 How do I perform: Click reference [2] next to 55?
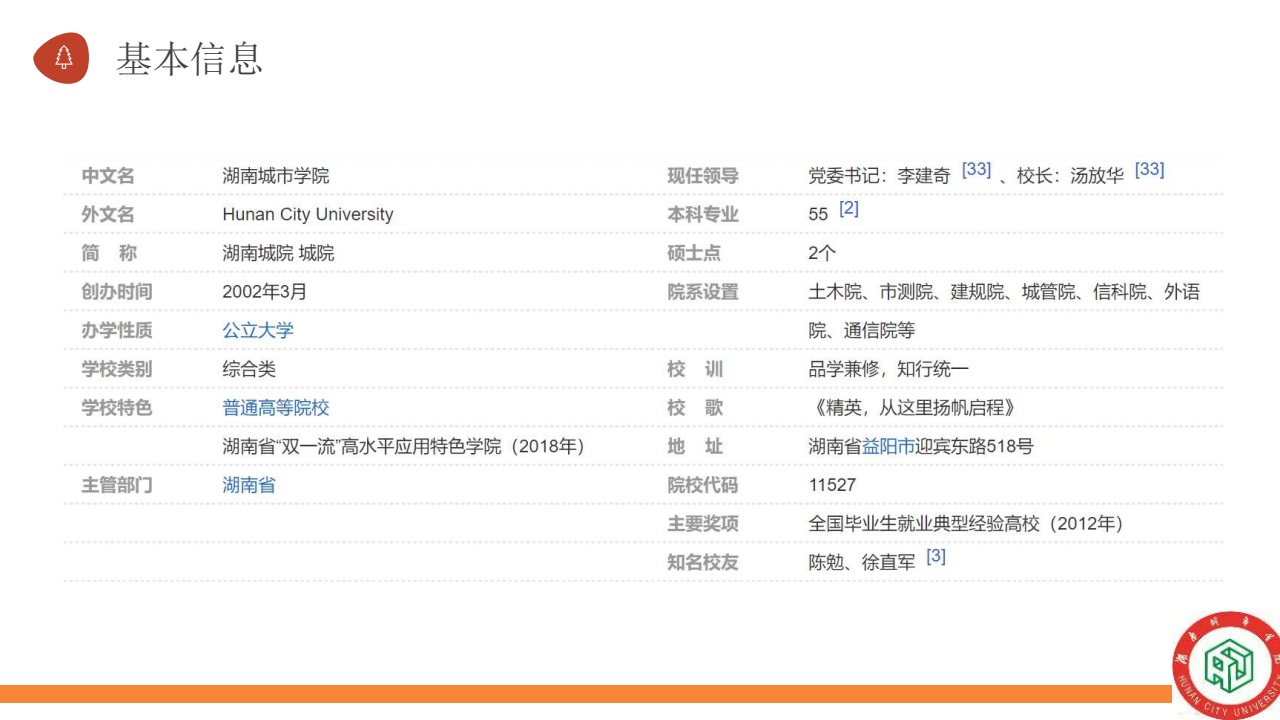pos(848,209)
